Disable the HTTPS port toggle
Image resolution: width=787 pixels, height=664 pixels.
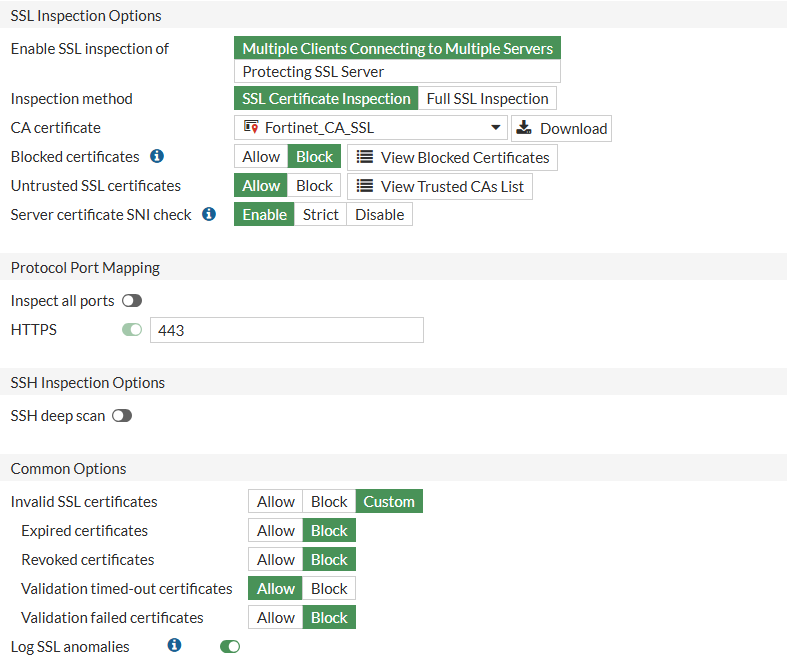[132, 329]
